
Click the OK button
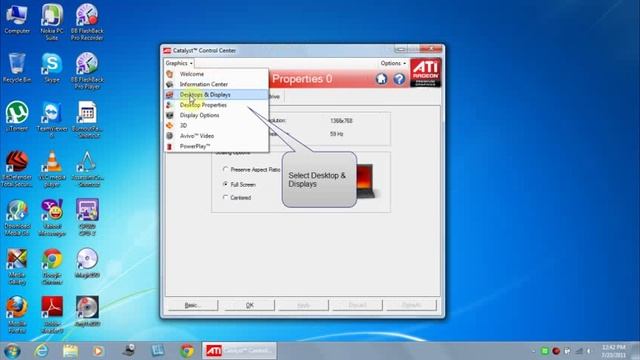click(x=249, y=305)
